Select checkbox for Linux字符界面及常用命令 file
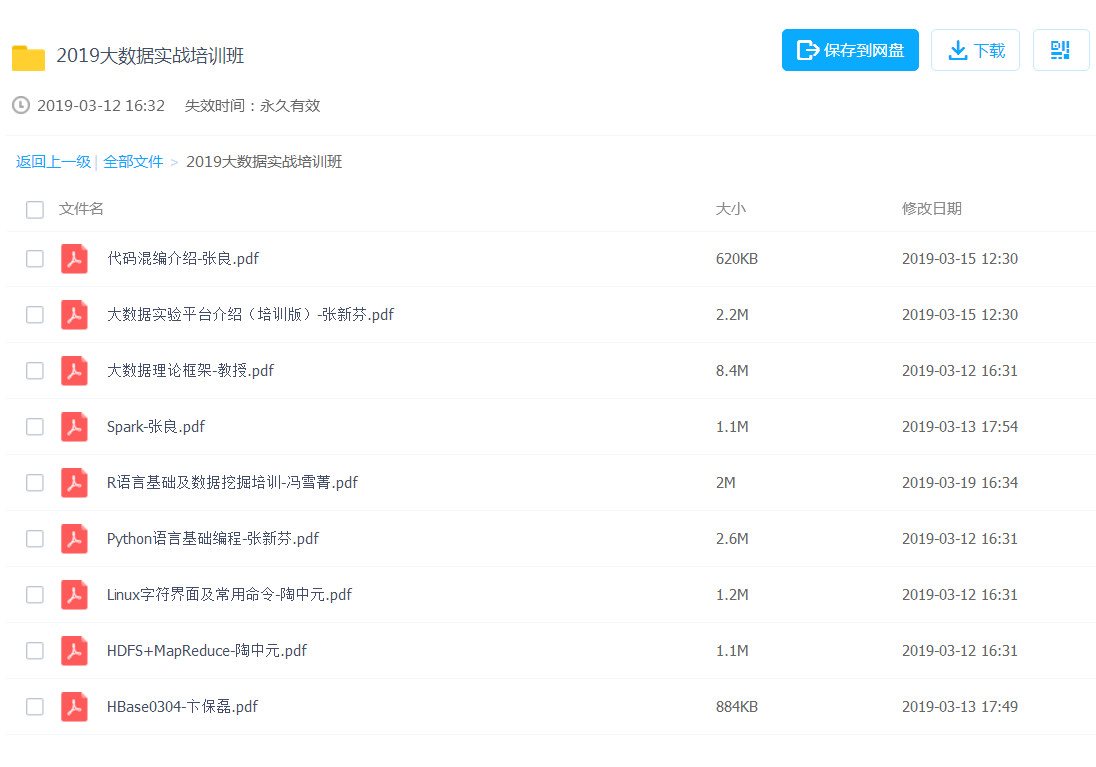Image resolution: width=1096 pixels, height=767 pixels. tap(35, 595)
